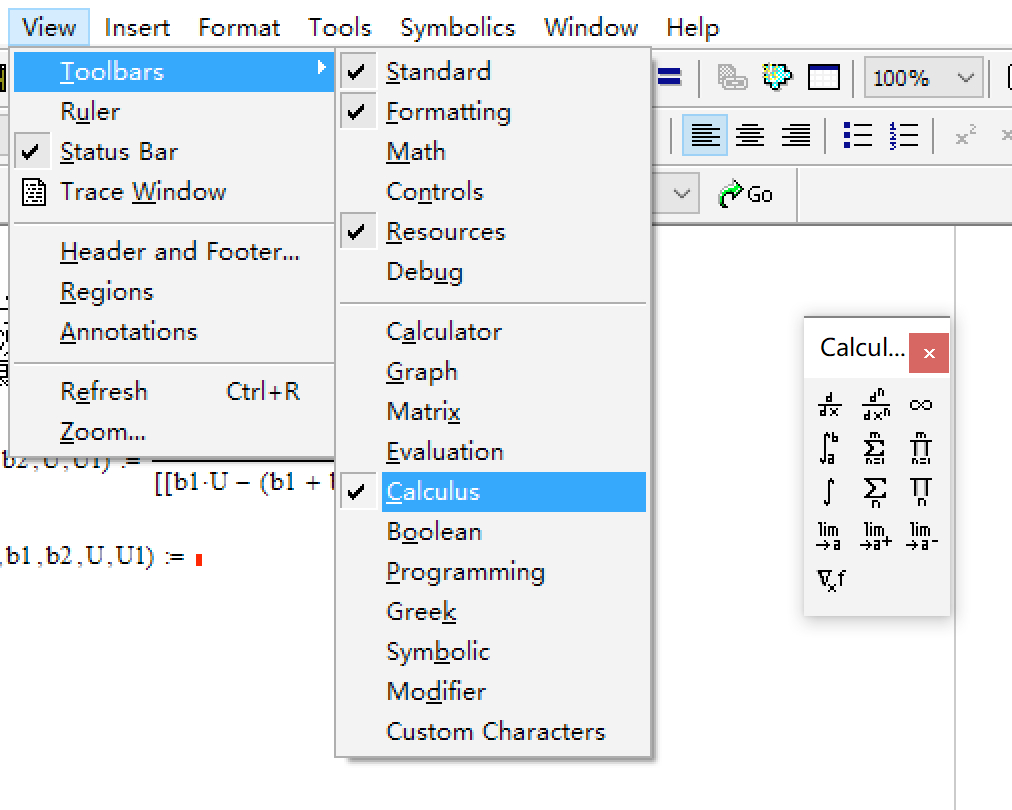Insert the infinity symbol
The width and height of the screenshot is (1012, 810).
(x=921, y=405)
